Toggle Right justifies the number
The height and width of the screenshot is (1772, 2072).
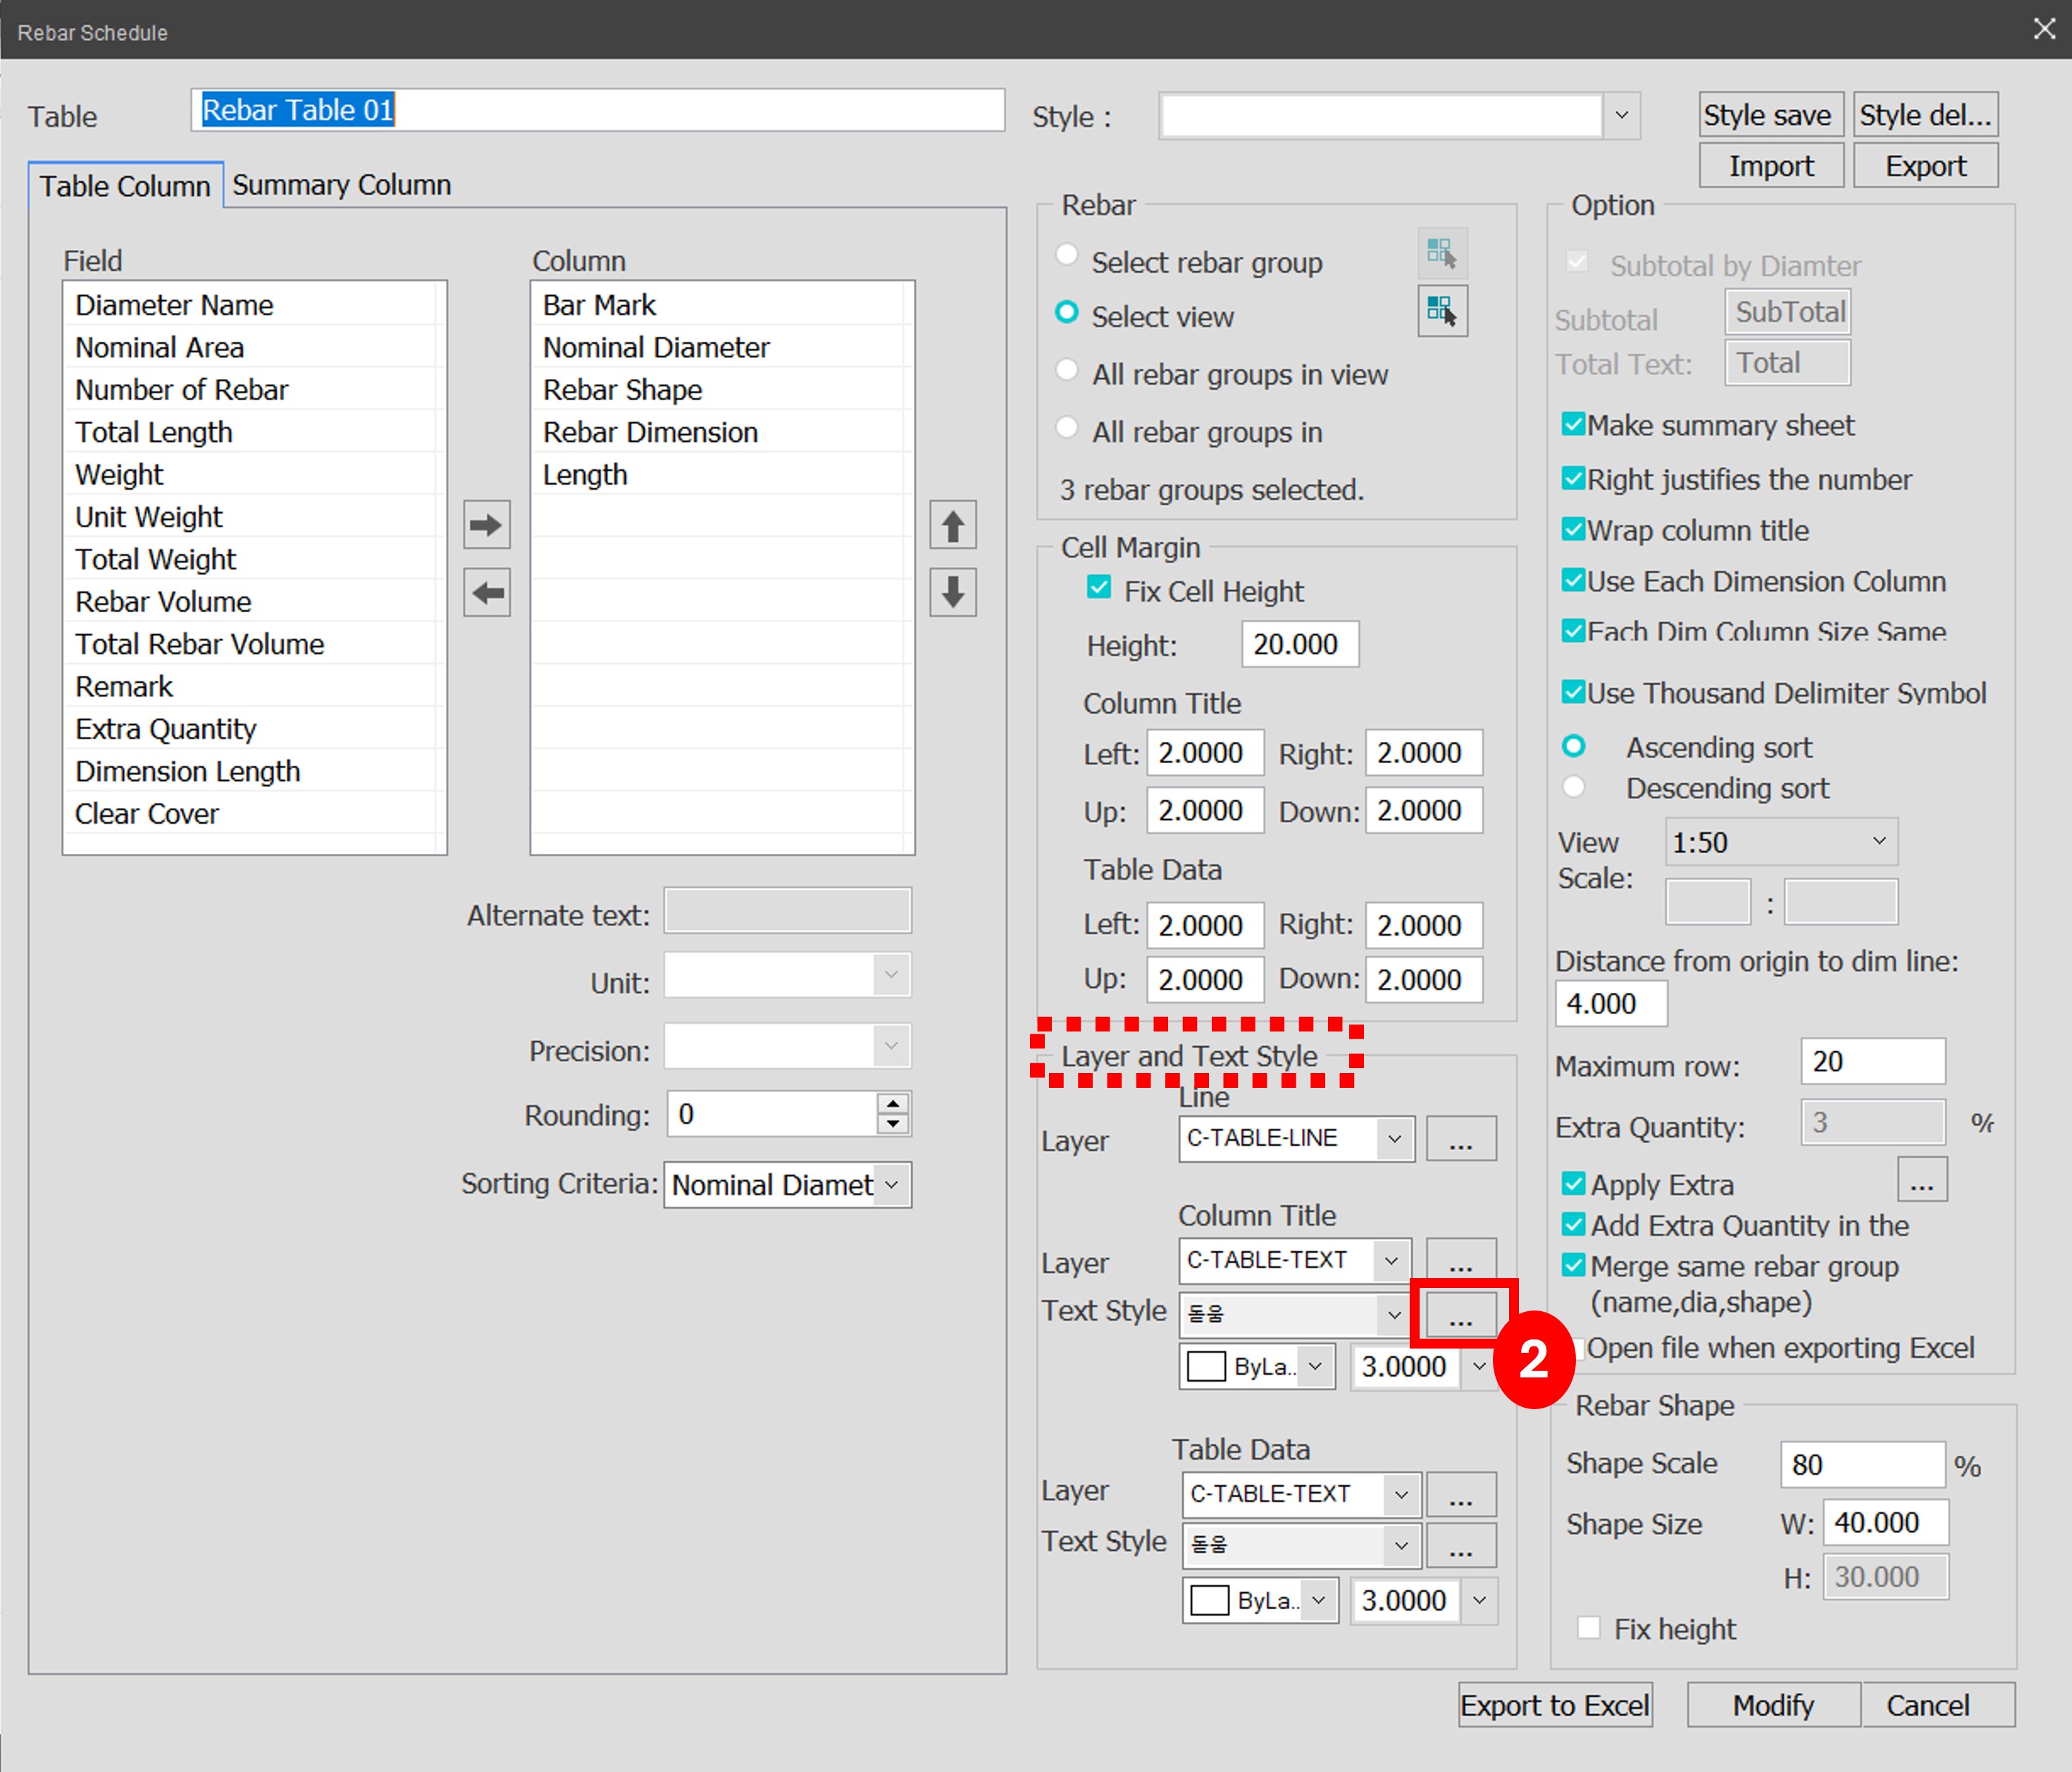[x=1573, y=478]
